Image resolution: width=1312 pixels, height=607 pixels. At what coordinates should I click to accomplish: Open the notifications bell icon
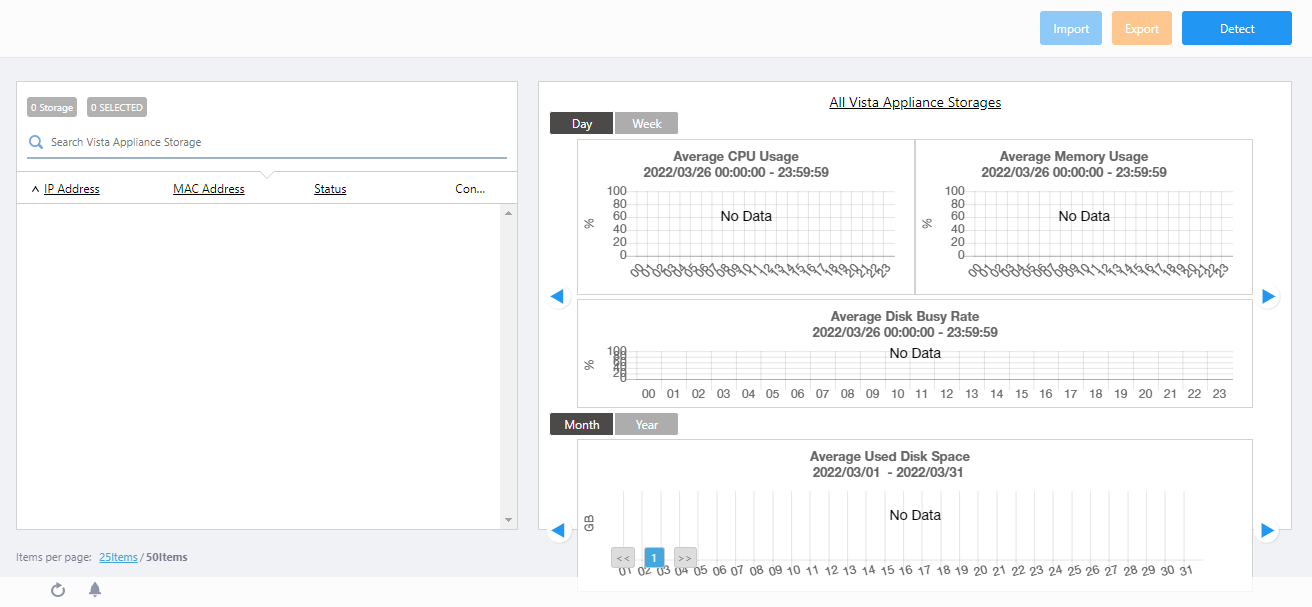coord(95,590)
